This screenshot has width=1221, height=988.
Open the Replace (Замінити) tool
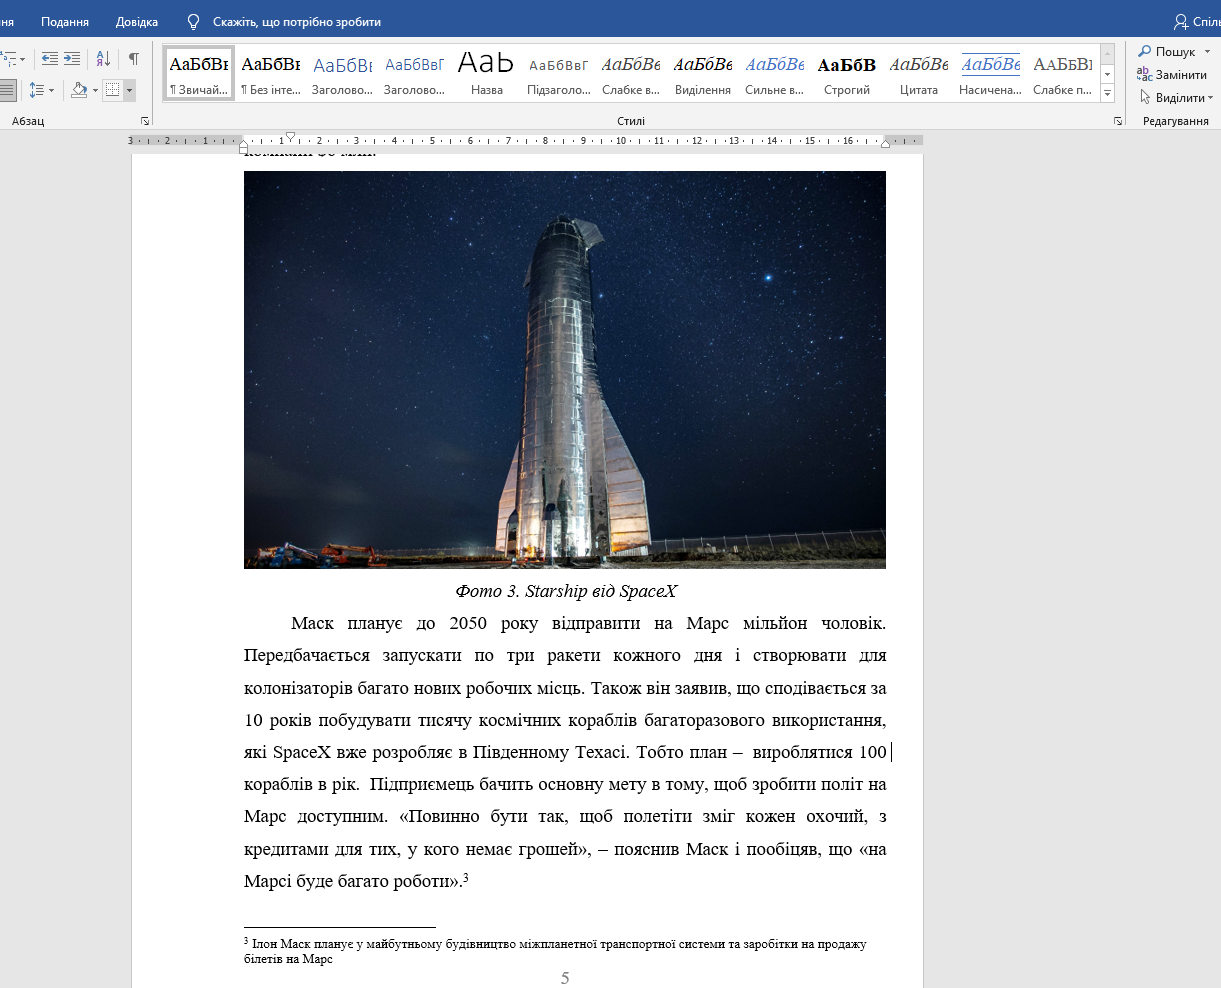click(1172, 75)
